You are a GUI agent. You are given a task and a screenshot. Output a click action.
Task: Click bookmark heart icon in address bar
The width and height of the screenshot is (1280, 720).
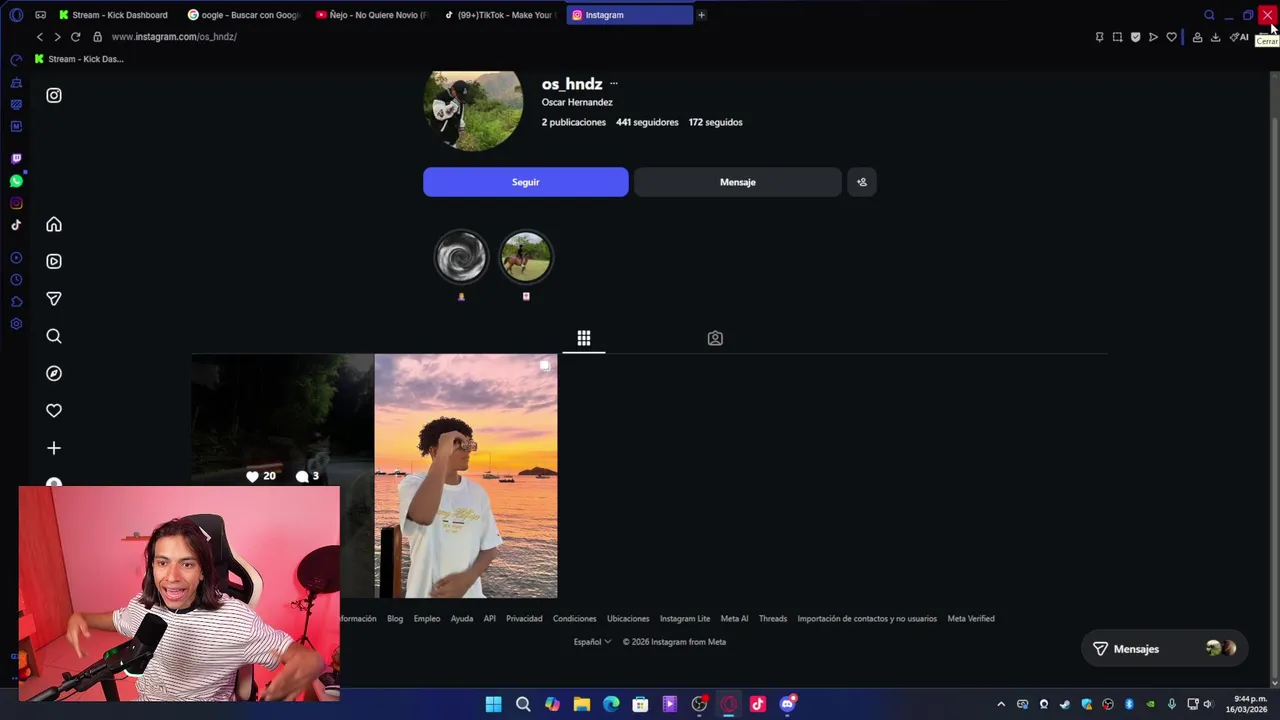tap(1171, 37)
